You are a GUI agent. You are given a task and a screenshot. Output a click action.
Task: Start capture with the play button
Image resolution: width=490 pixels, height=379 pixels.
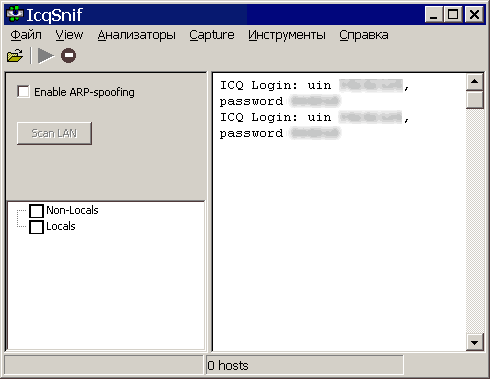pyautogui.click(x=46, y=56)
